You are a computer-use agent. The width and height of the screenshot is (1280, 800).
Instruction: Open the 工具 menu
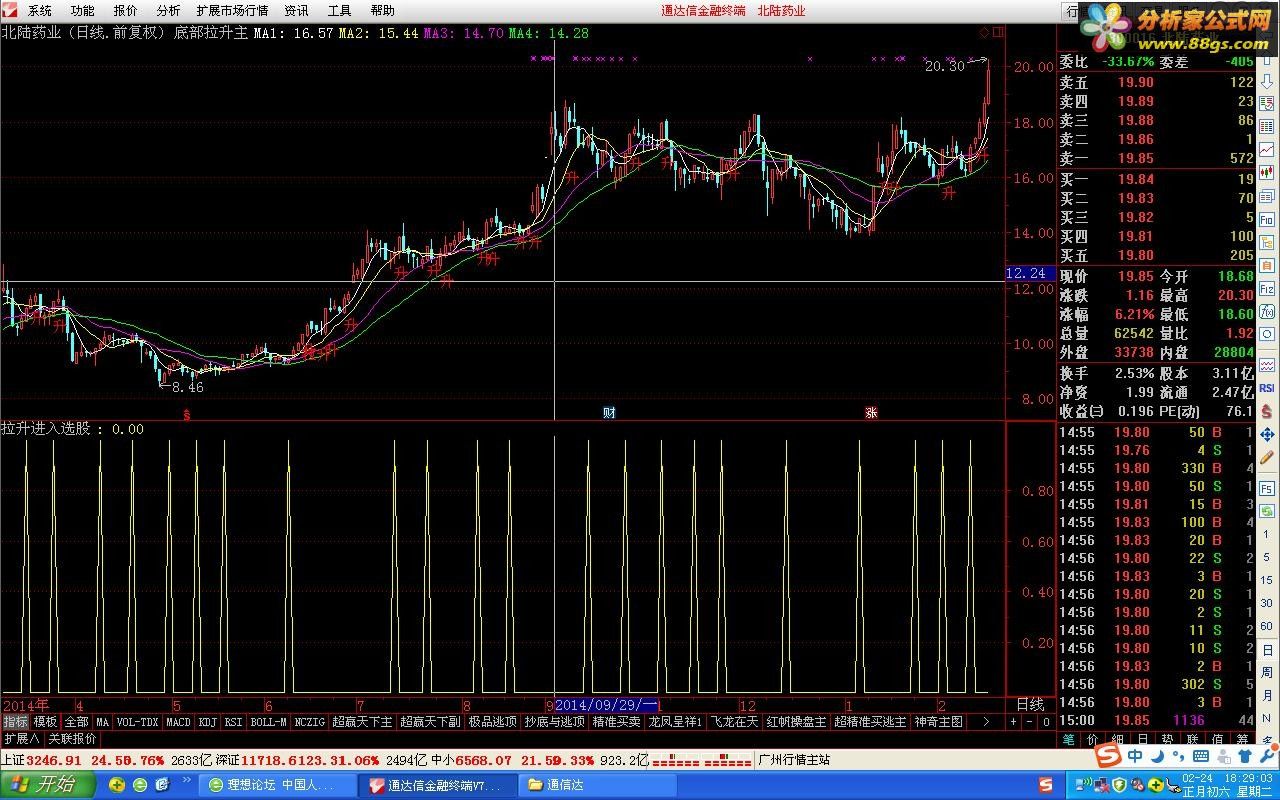339,11
